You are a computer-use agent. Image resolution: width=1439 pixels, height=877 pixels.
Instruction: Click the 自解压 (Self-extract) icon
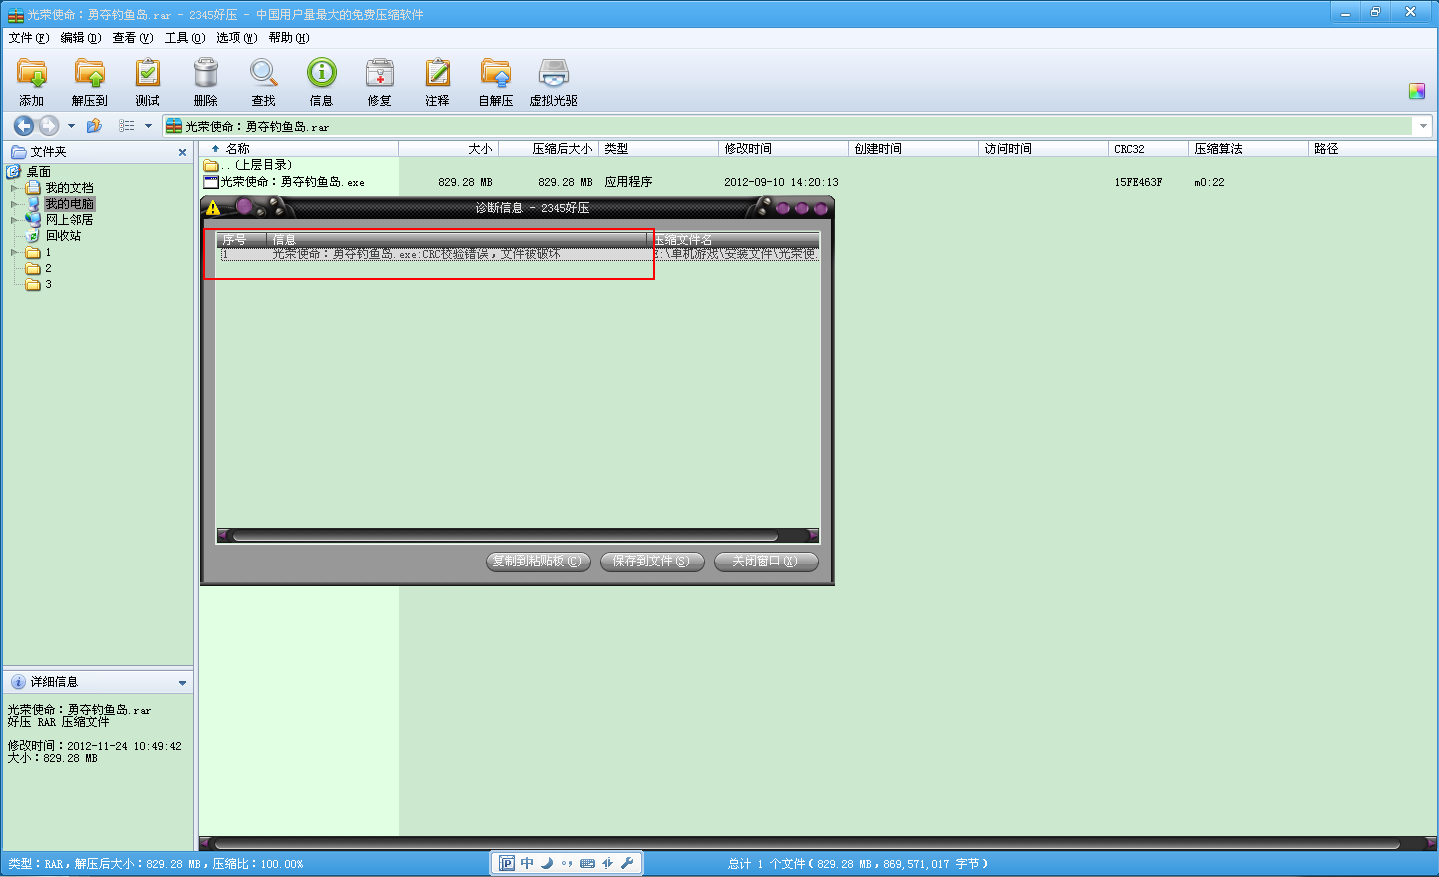[496, 73]
